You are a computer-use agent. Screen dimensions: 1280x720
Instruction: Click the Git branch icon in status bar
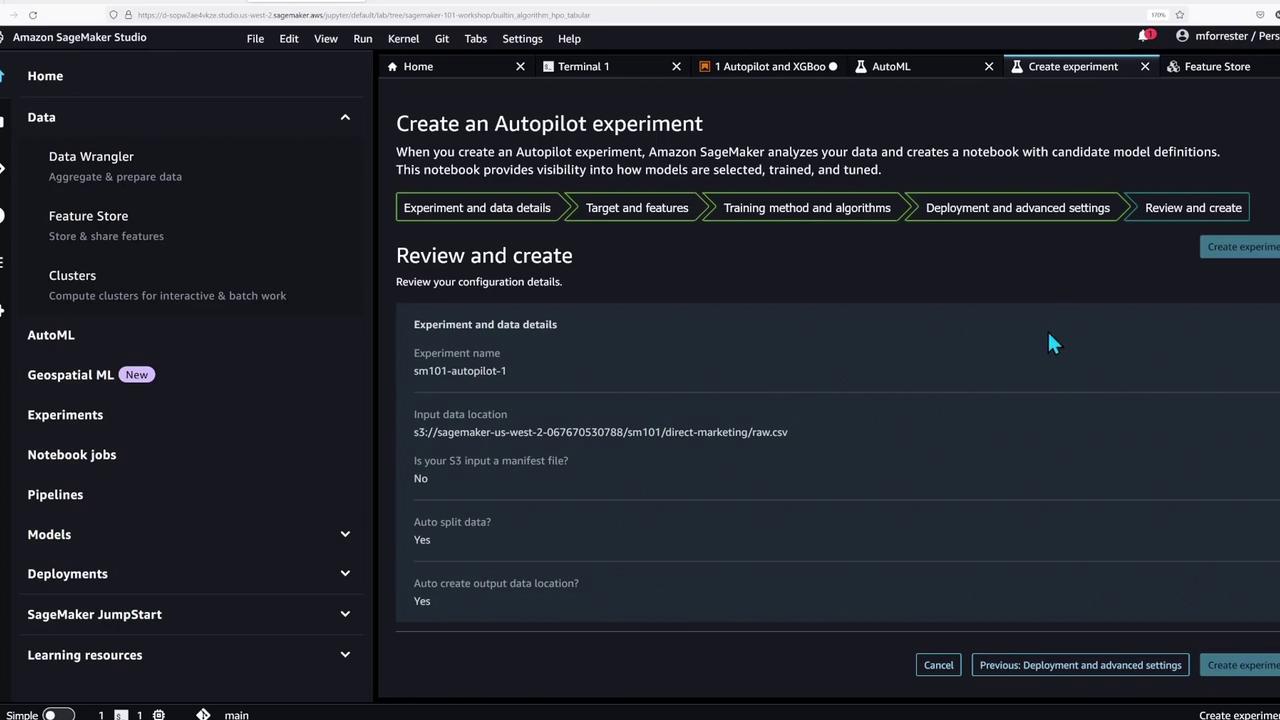[203, 714]
